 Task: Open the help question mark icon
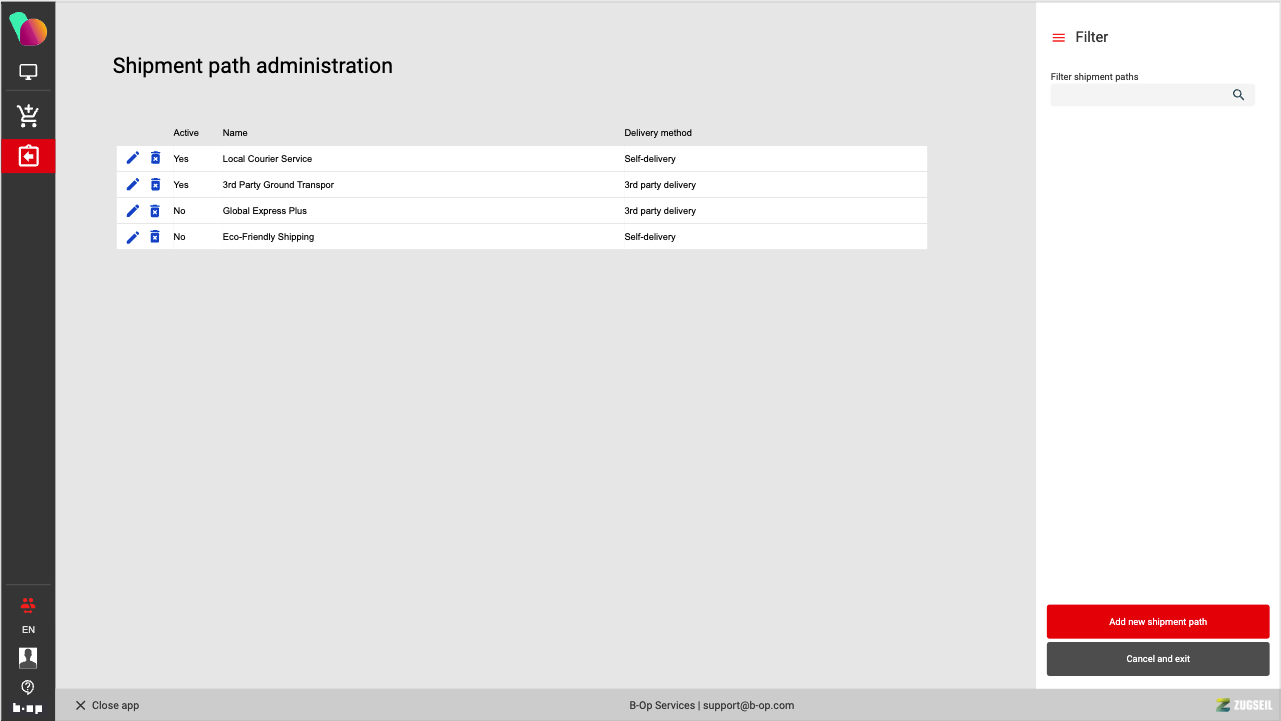pos(28,687)
